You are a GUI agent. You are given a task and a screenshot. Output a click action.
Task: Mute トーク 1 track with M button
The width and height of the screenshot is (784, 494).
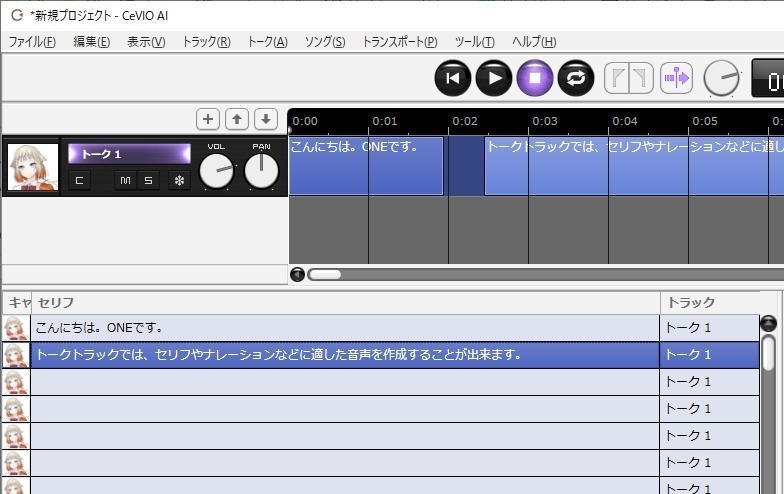click(x=126, y=180)
